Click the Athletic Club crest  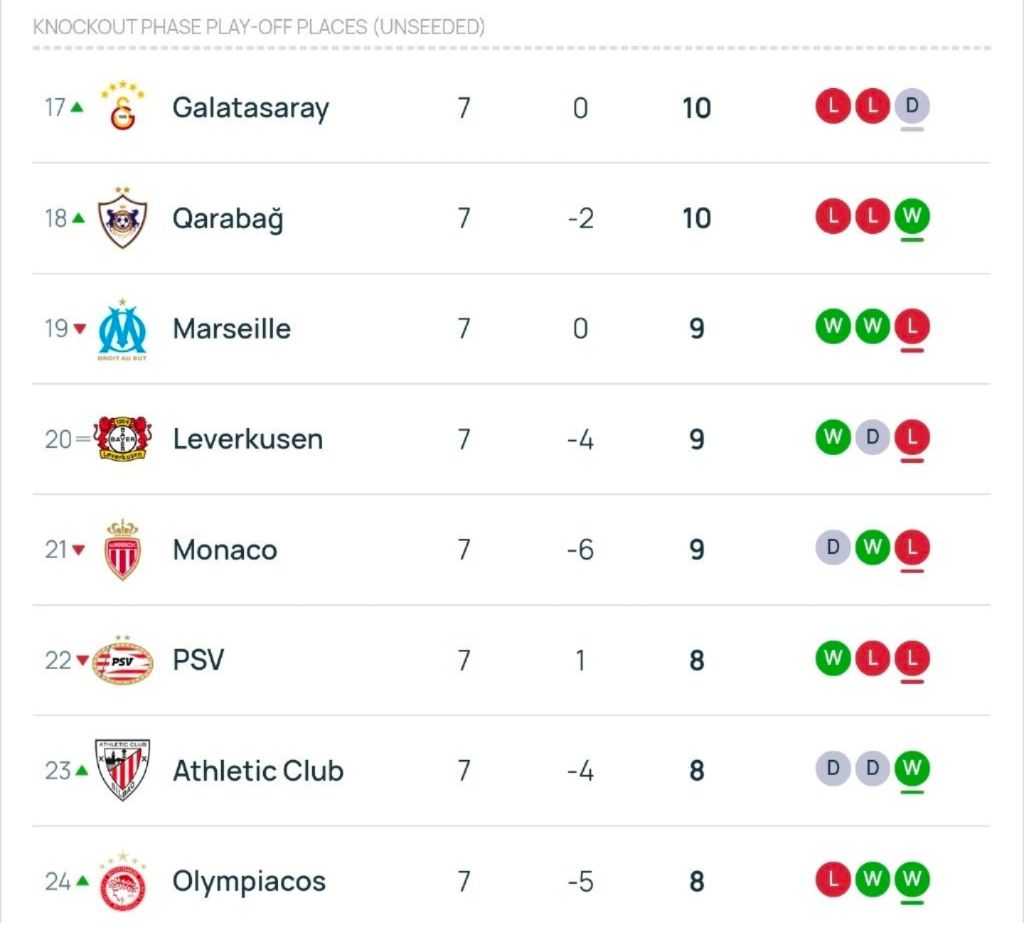123,771
